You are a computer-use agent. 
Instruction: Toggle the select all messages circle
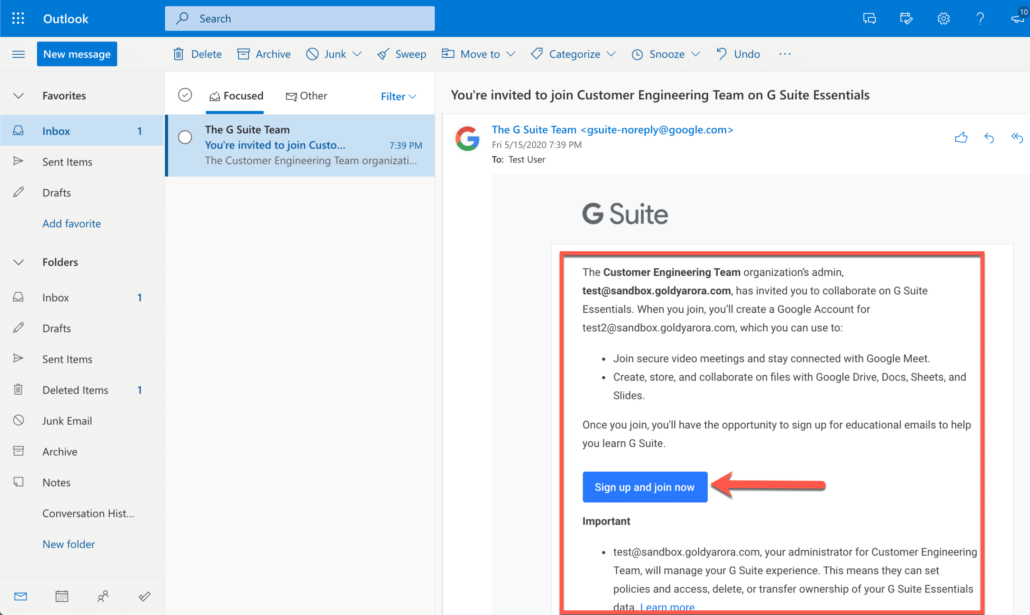(x=185, y=95)
